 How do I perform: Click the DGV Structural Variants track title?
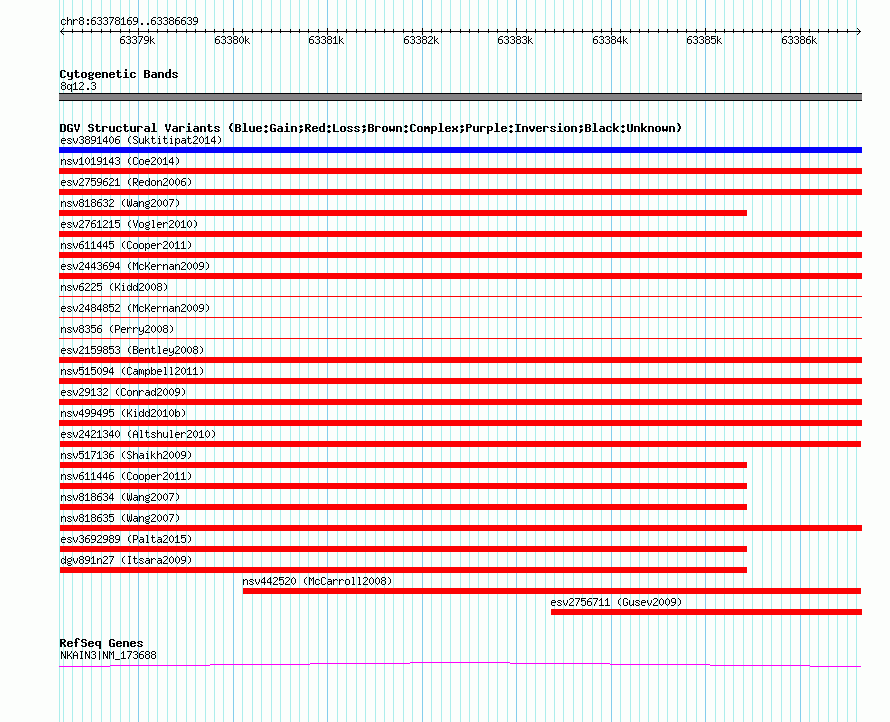click(x=370, y=128)
